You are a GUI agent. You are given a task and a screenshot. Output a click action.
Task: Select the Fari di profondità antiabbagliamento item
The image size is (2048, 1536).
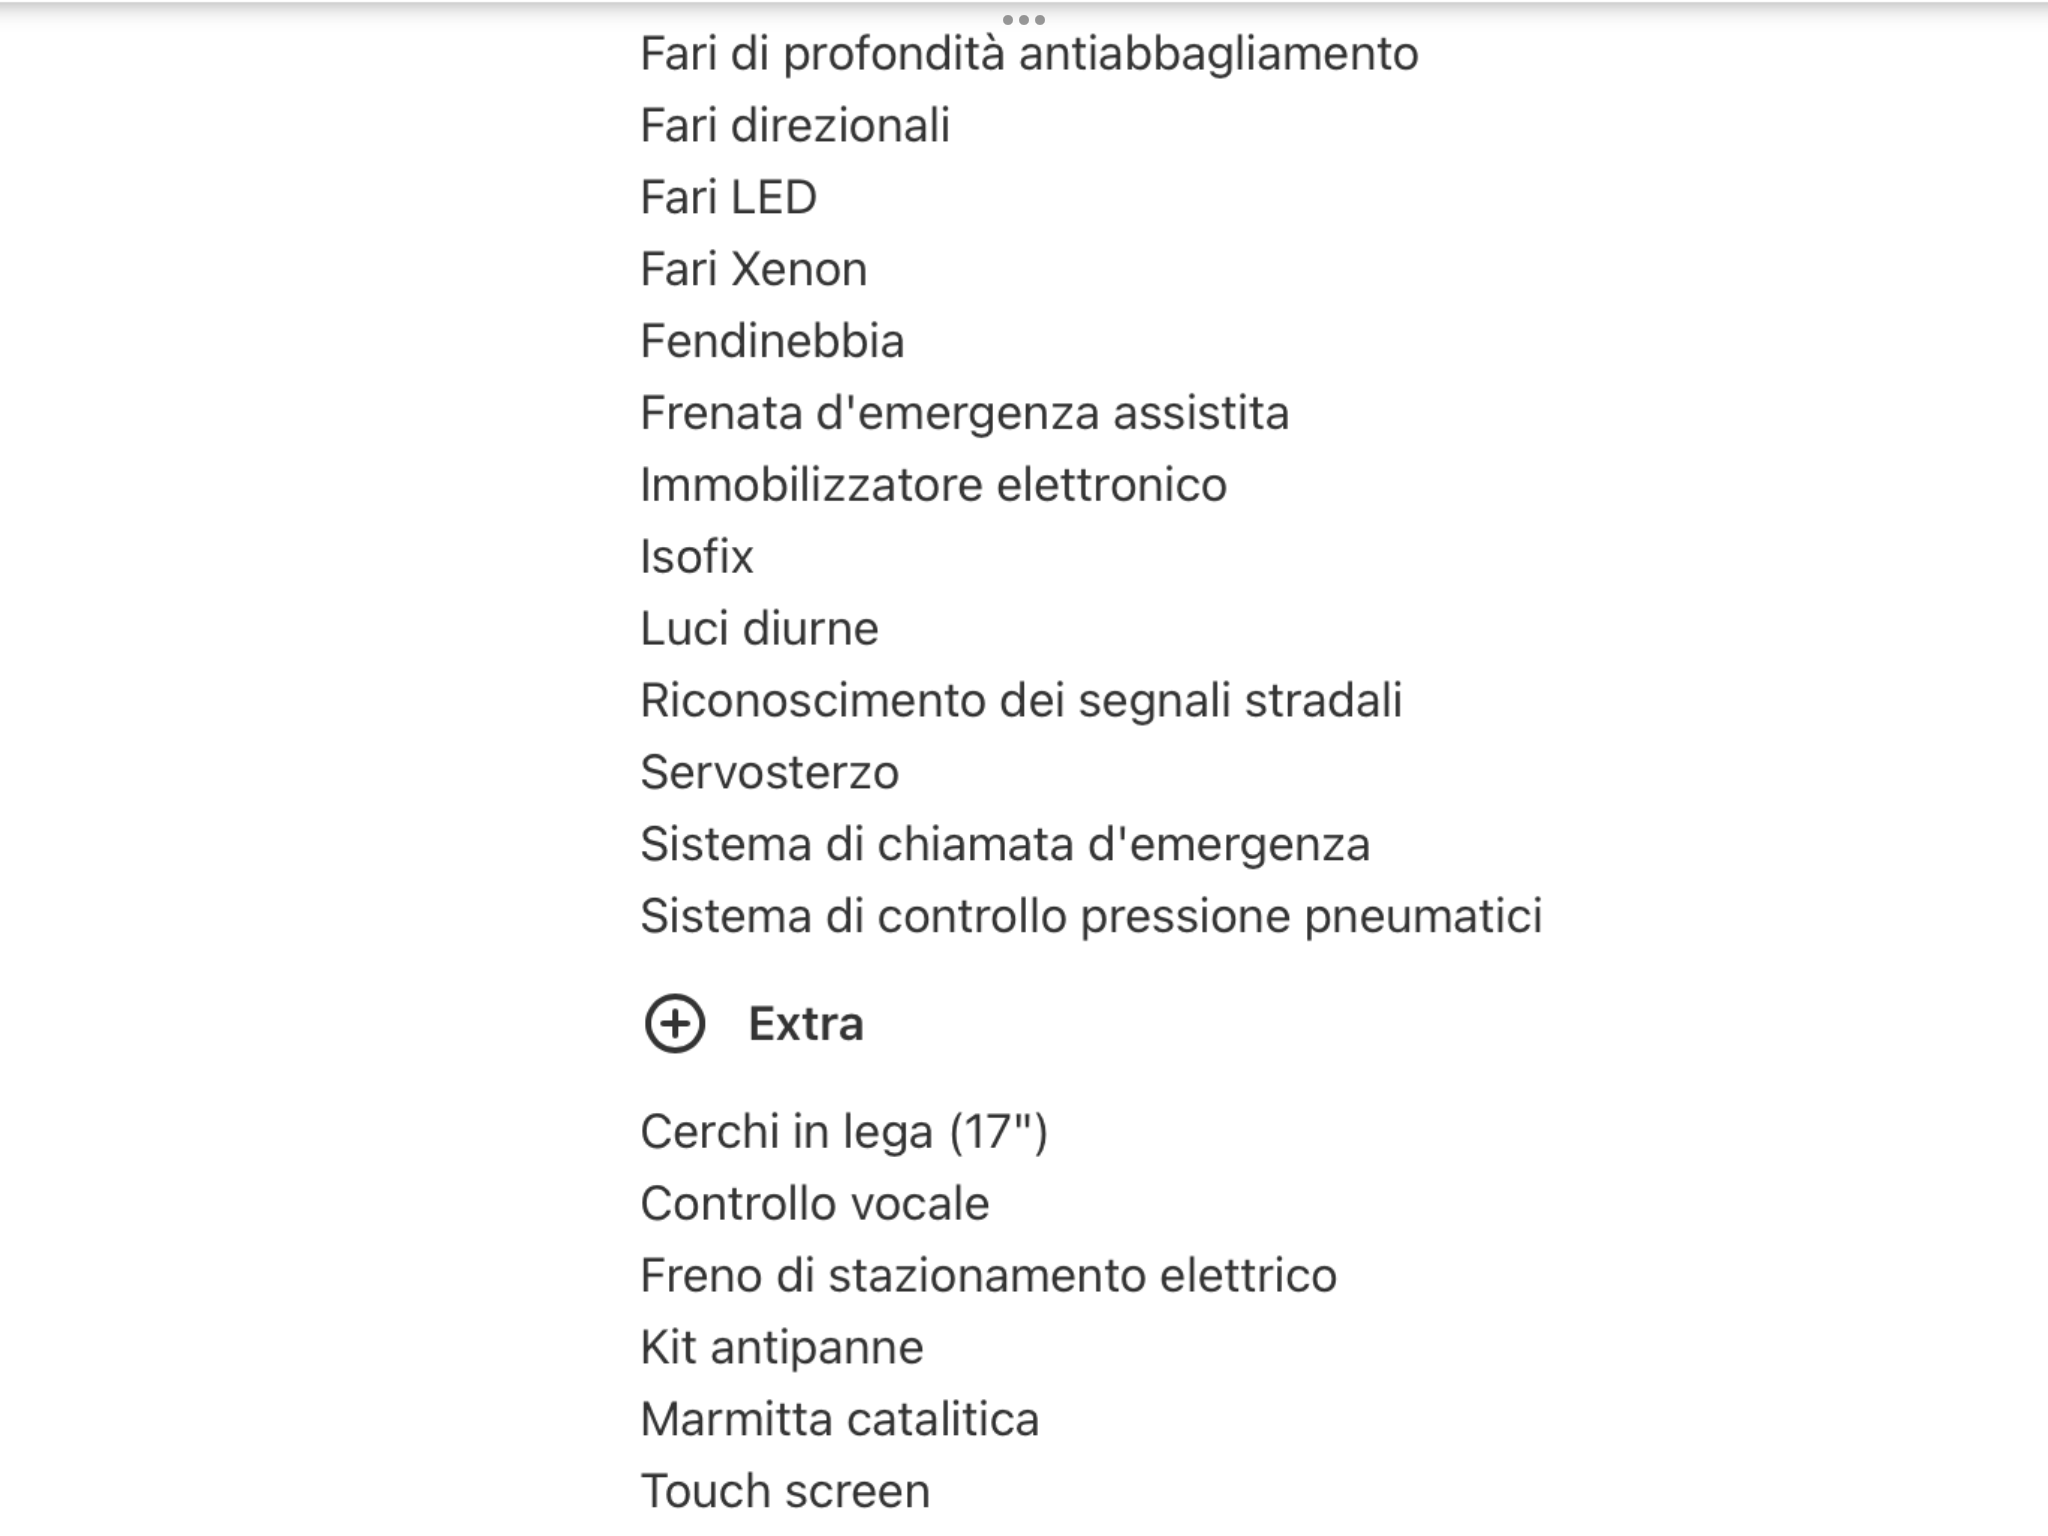(x=1029, y=54)
